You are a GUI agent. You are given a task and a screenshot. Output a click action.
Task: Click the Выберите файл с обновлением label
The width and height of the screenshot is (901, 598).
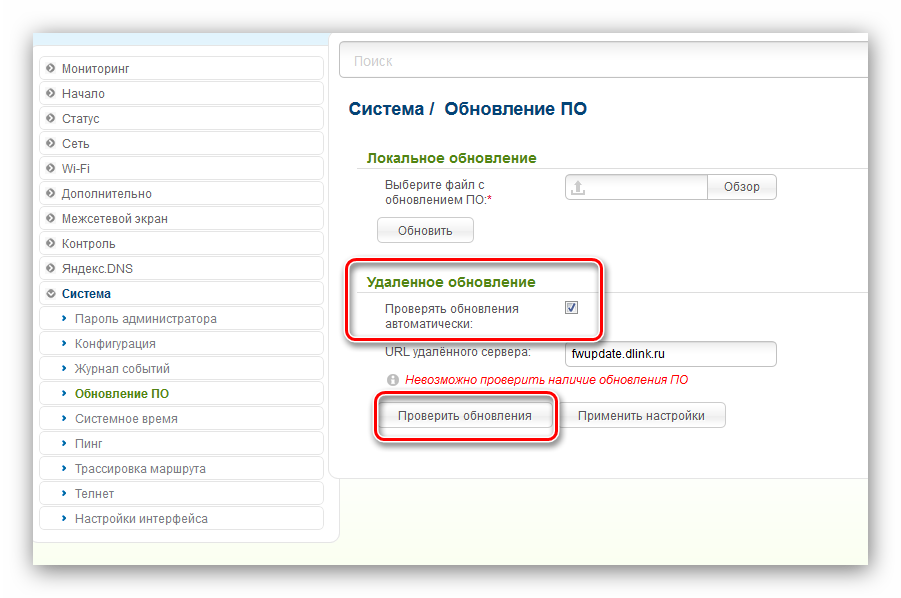click(438, 192)
